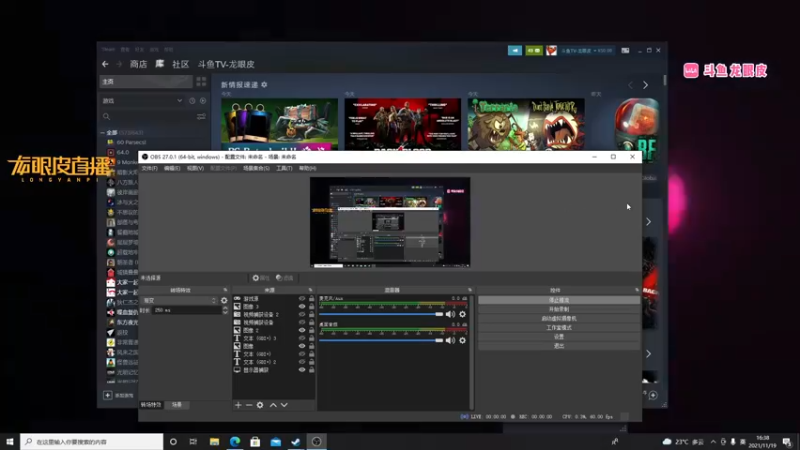Switch to the 场景 dock tab

point(177,405)
